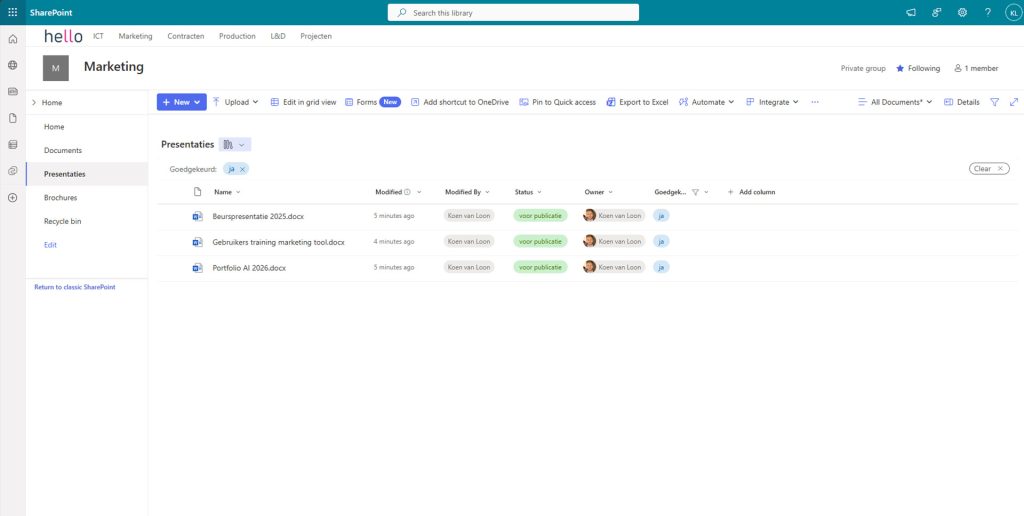Click owner avatar in Portfolio AI 2026 row
The height and width of the screenshot is (516, 1024).
590,266
